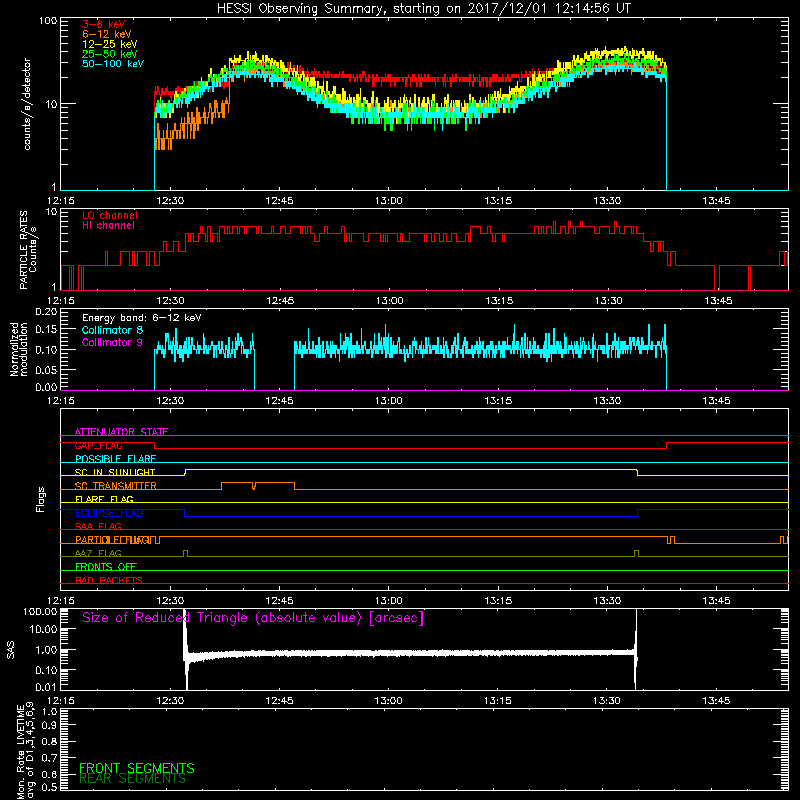The width and height of the screenshot is (800, 800).
Task: Click the "Normalized modulation" axis title
Action: pyautogui.click(x=19, y=349)
